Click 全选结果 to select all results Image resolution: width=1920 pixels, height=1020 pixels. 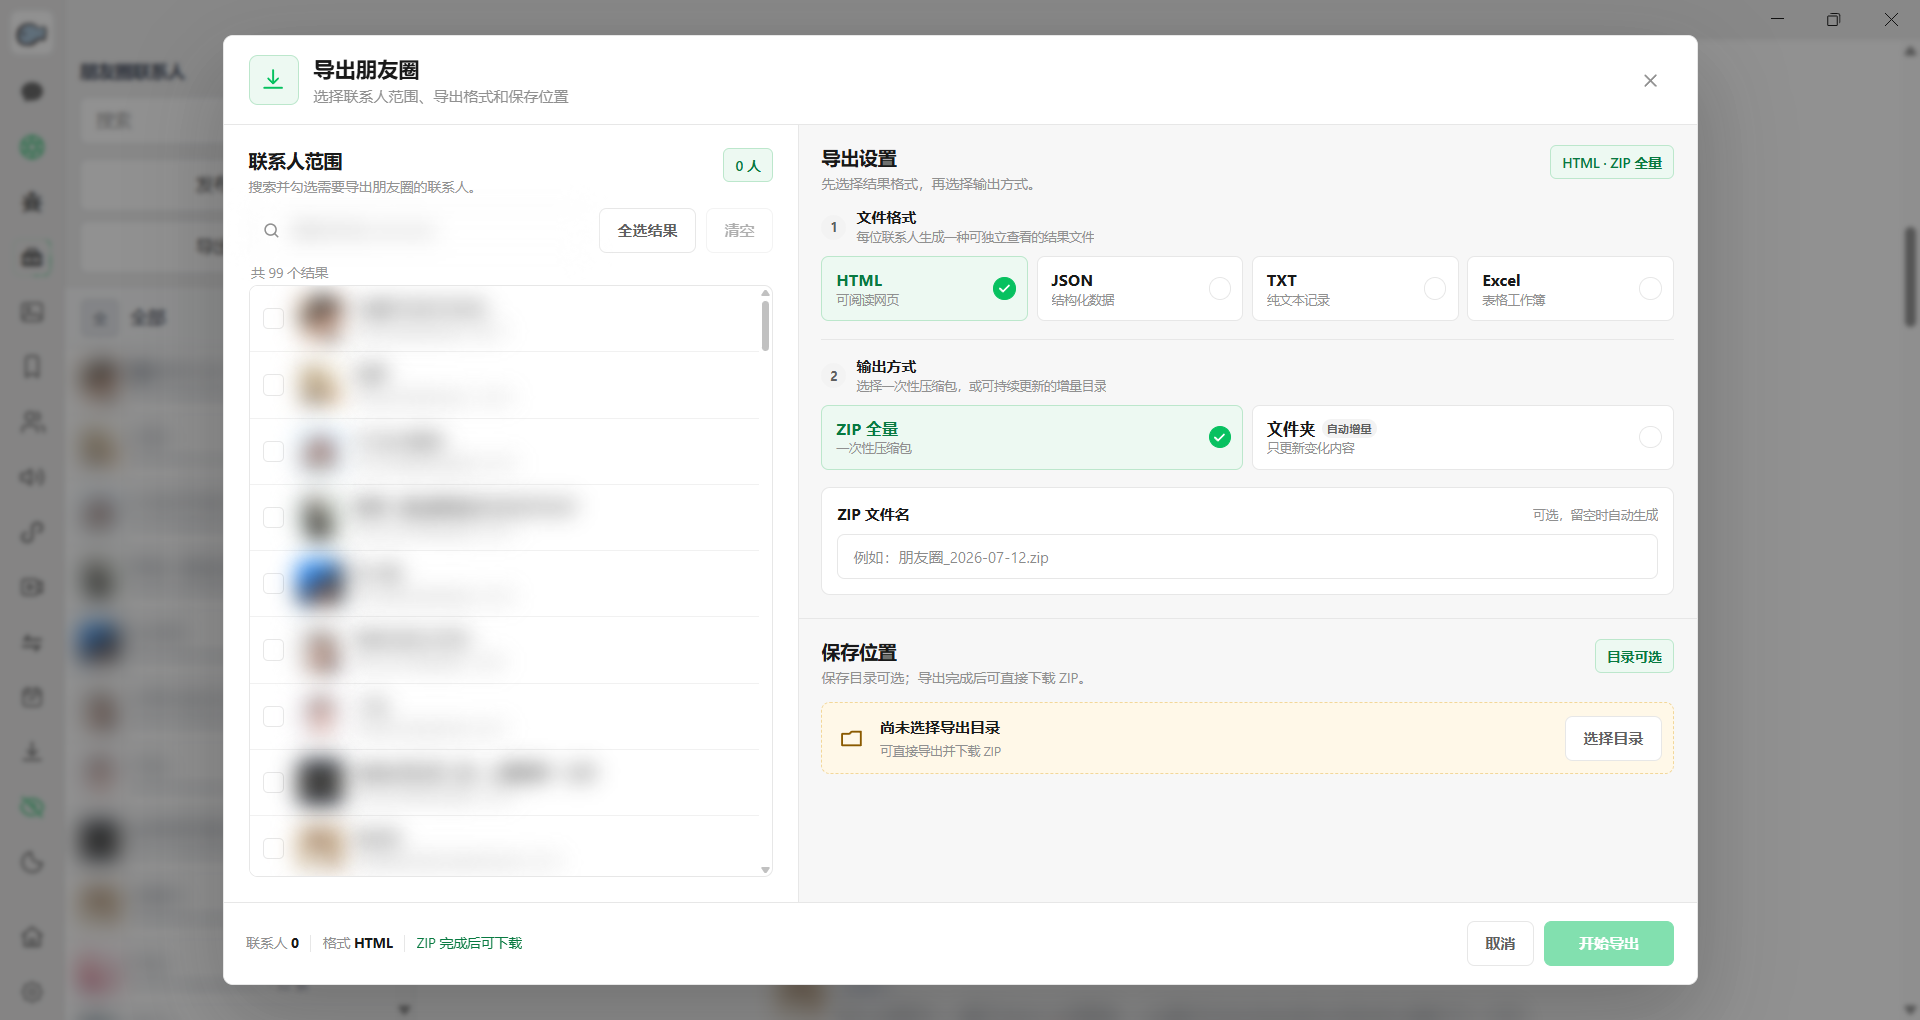[647, 231]
